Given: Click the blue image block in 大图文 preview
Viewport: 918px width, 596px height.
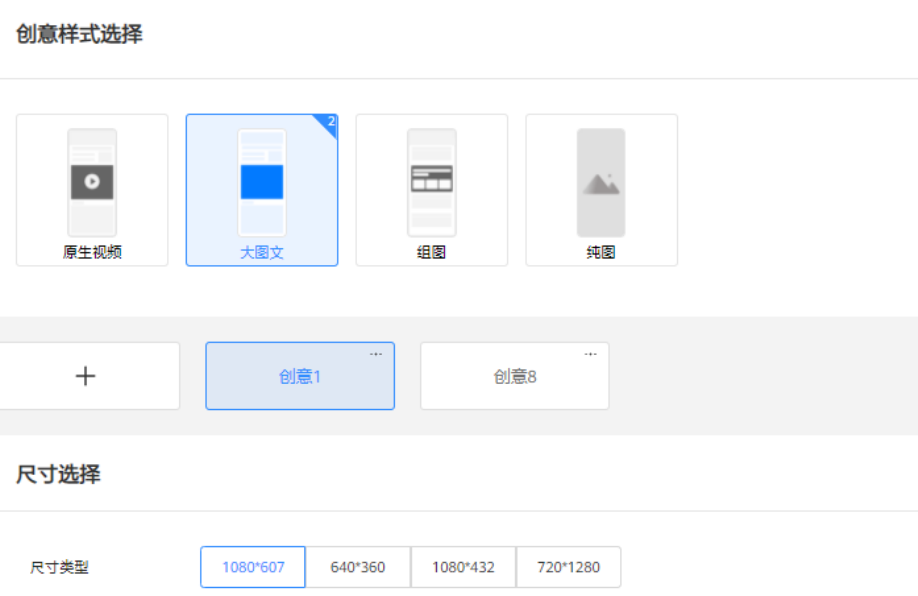Looking at the screenshot, I should coord(261,180).
